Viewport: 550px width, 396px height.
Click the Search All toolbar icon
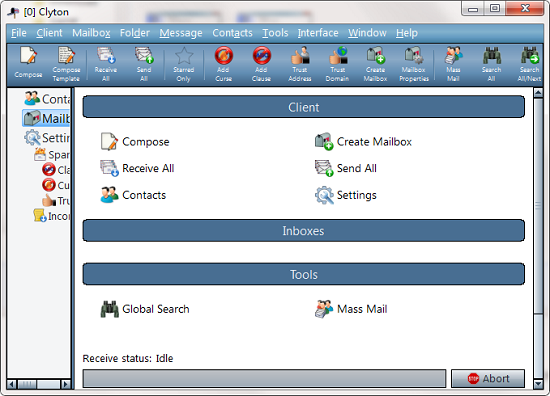[x=491, y=64]
